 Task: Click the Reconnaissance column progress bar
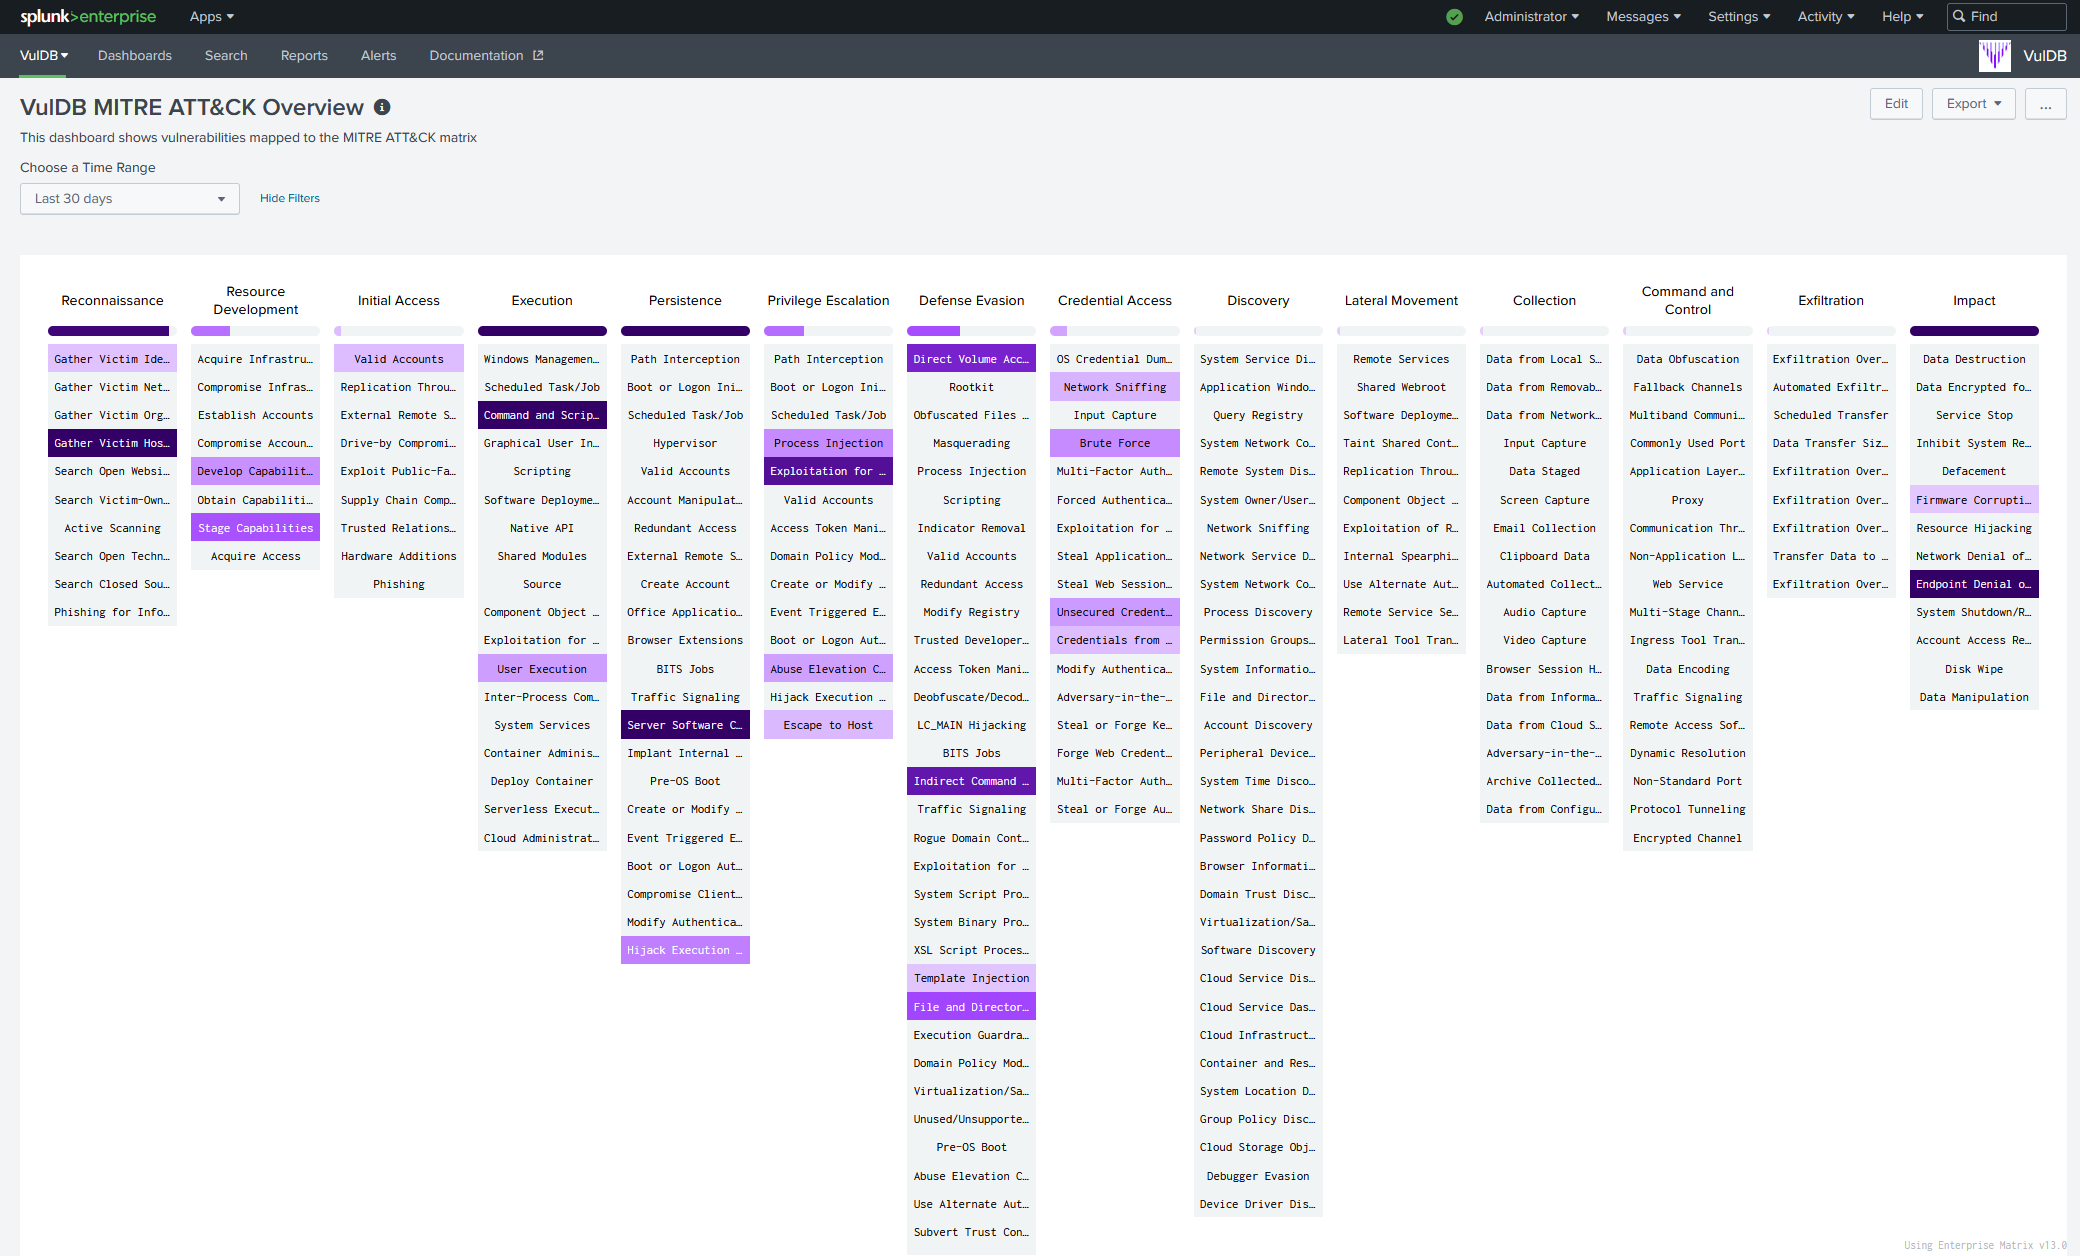point(112,331)
